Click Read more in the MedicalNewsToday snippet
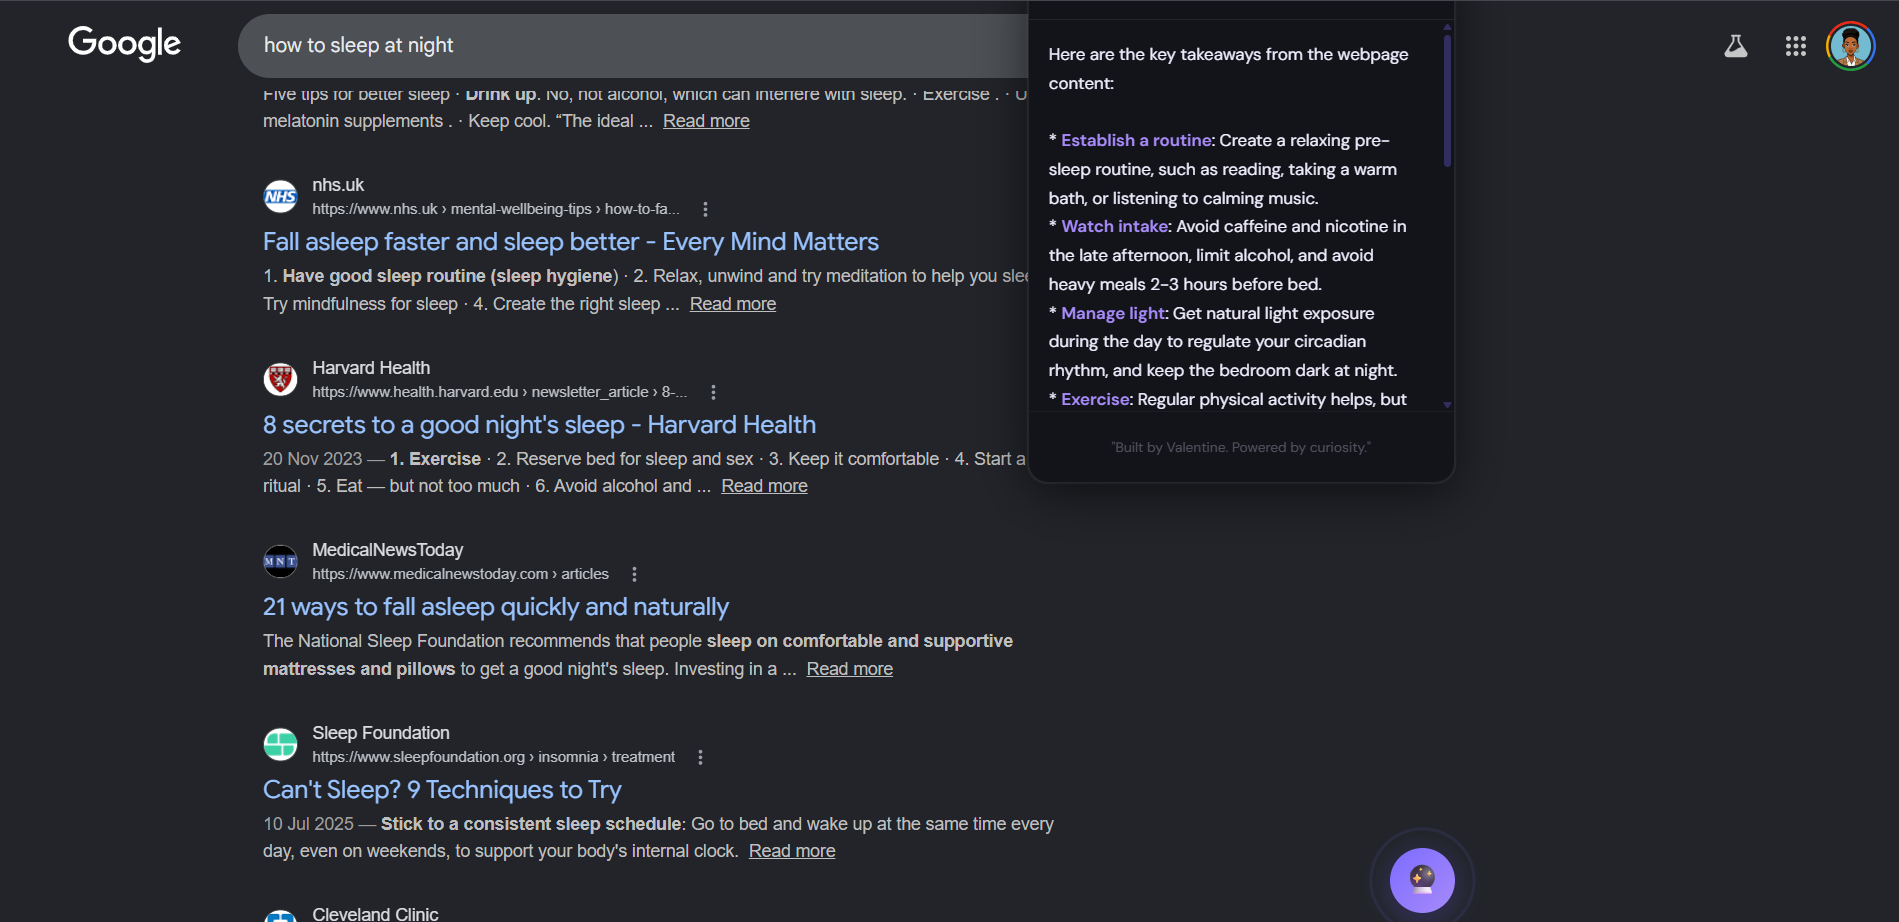Screen dimensions: 1899x922 850,669
